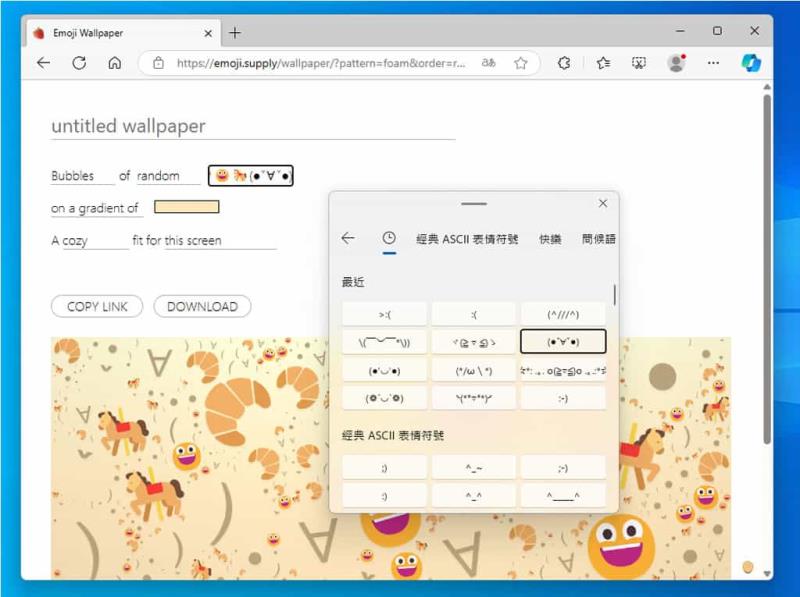The image size is (800, 597).
Task: Select the recently used clock tab
Action: [389, 238]
